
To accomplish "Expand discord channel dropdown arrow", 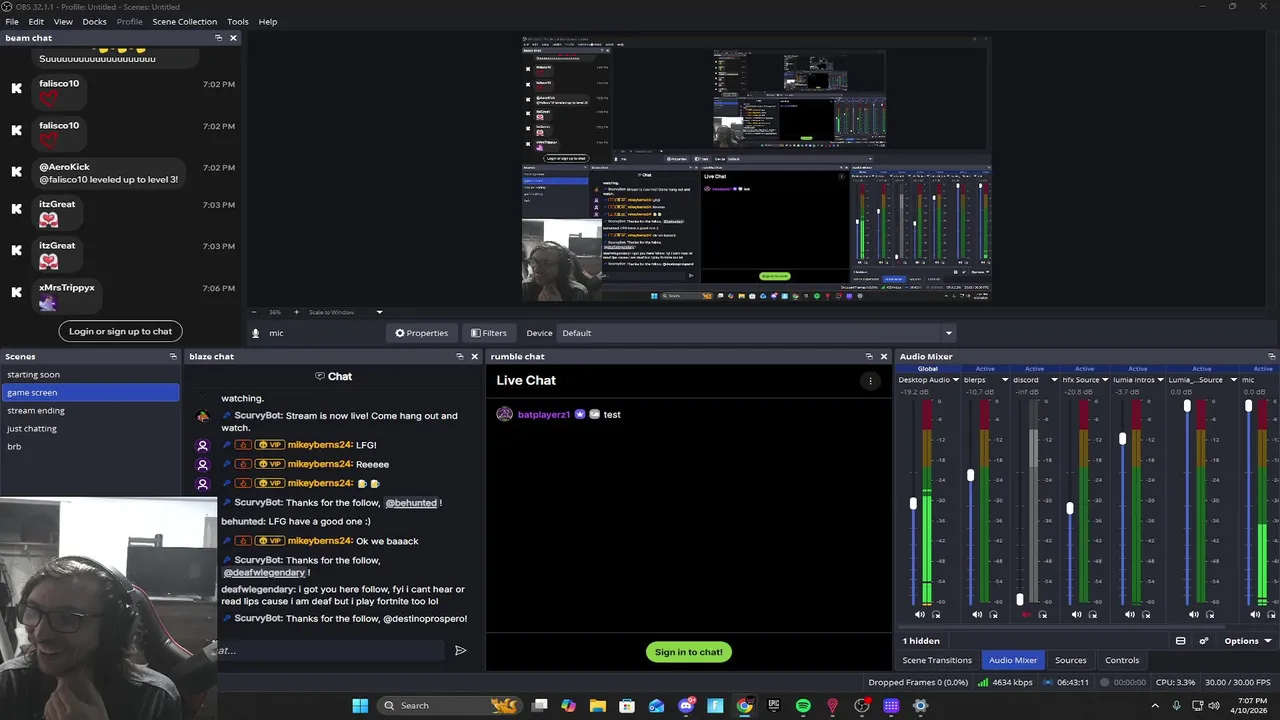I will 1054,380.
